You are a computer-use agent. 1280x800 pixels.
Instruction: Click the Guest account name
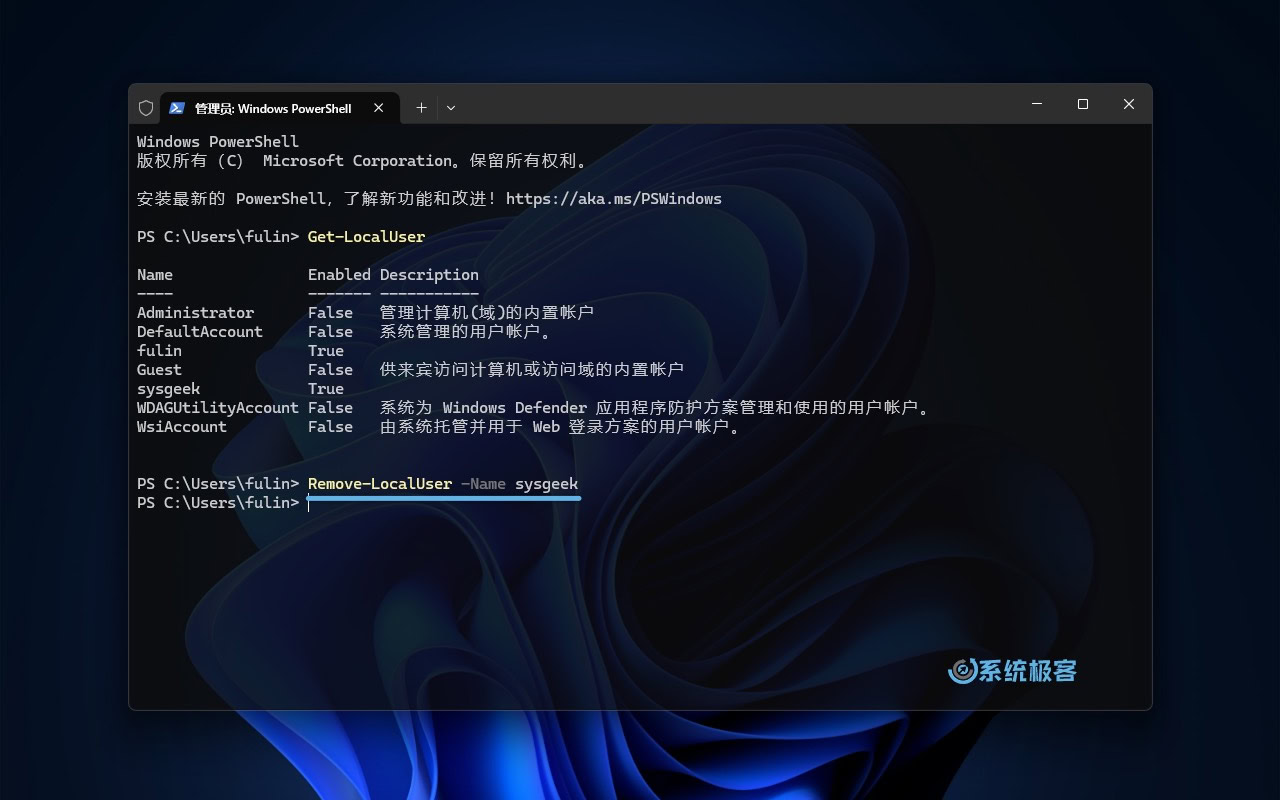pyautogui.click(x=160, y=370)
